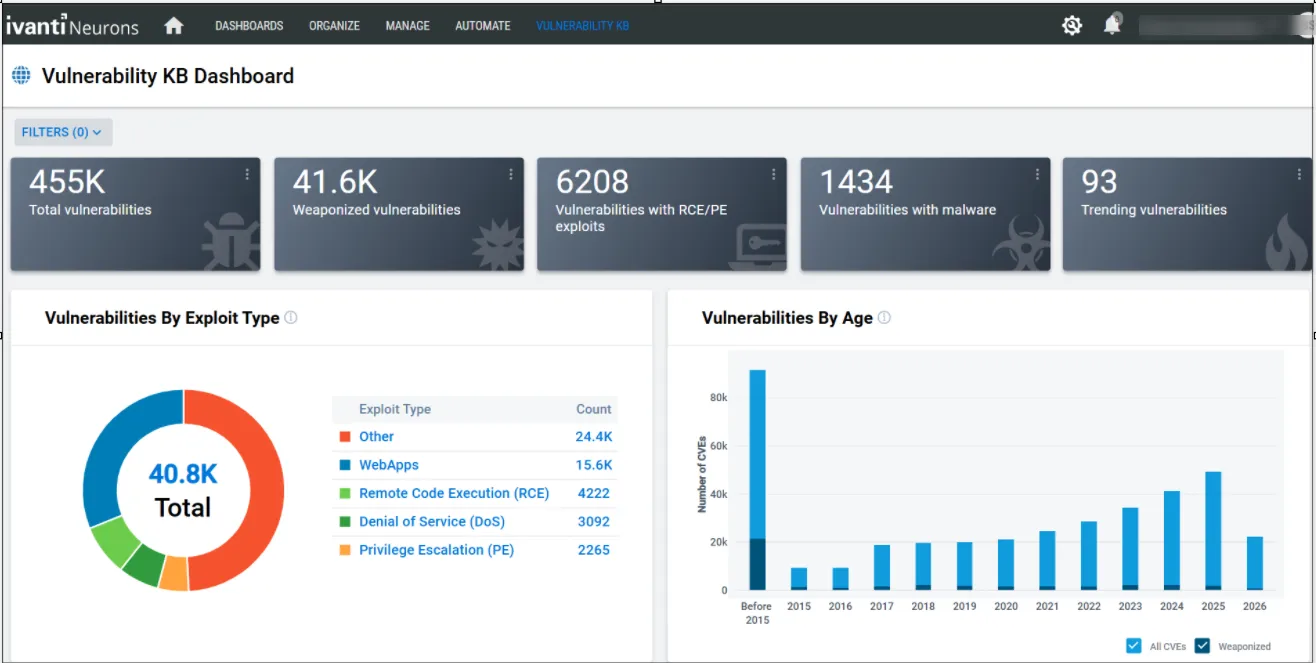Open the 455K Total vulnerabilities card
Screen dimensions: 1316x663
(x=136, y=214)
